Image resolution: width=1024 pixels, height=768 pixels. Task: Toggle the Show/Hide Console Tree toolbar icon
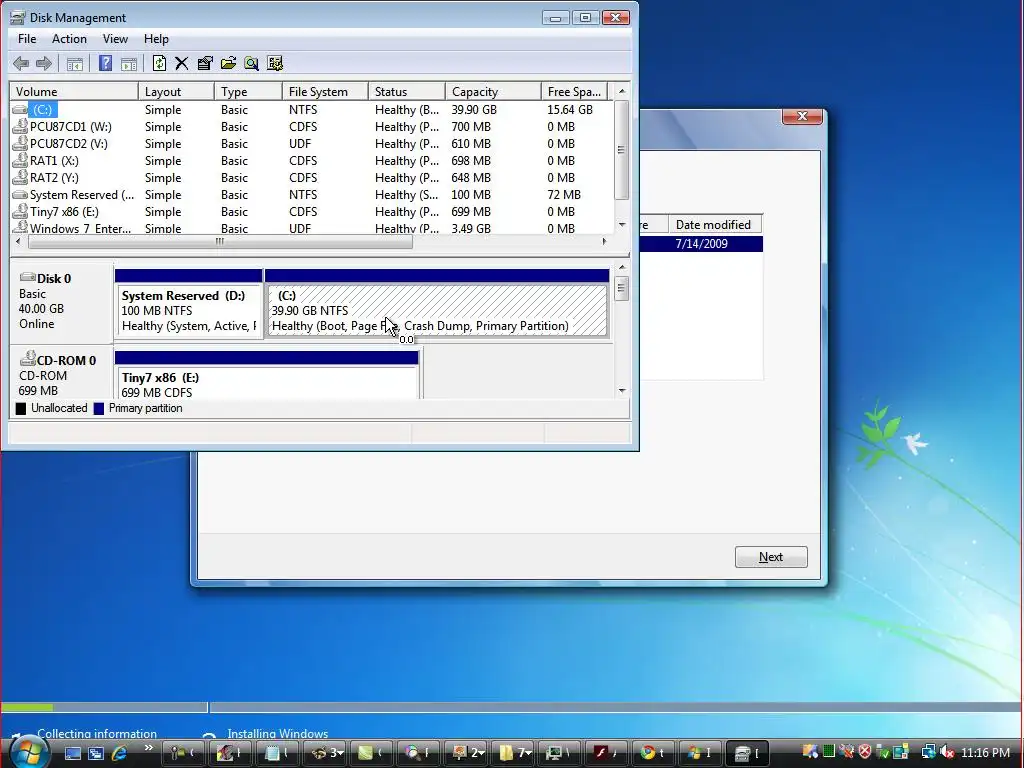75,63
